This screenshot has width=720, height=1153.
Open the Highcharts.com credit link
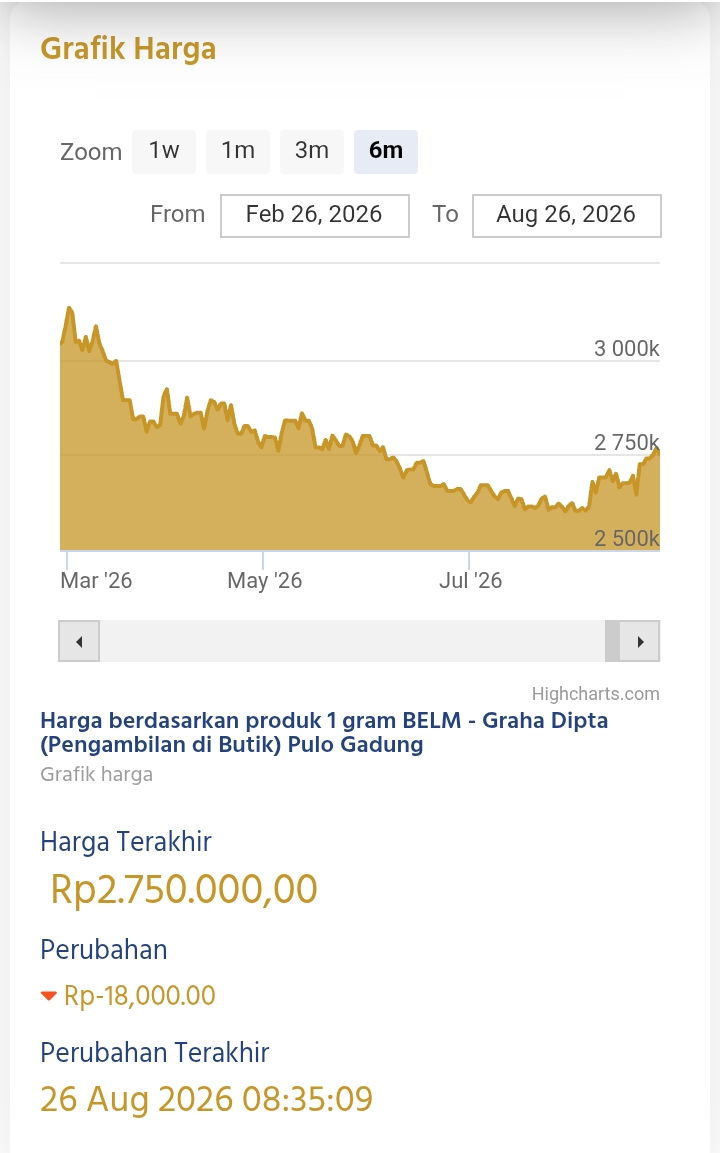(x=595, y=693)
